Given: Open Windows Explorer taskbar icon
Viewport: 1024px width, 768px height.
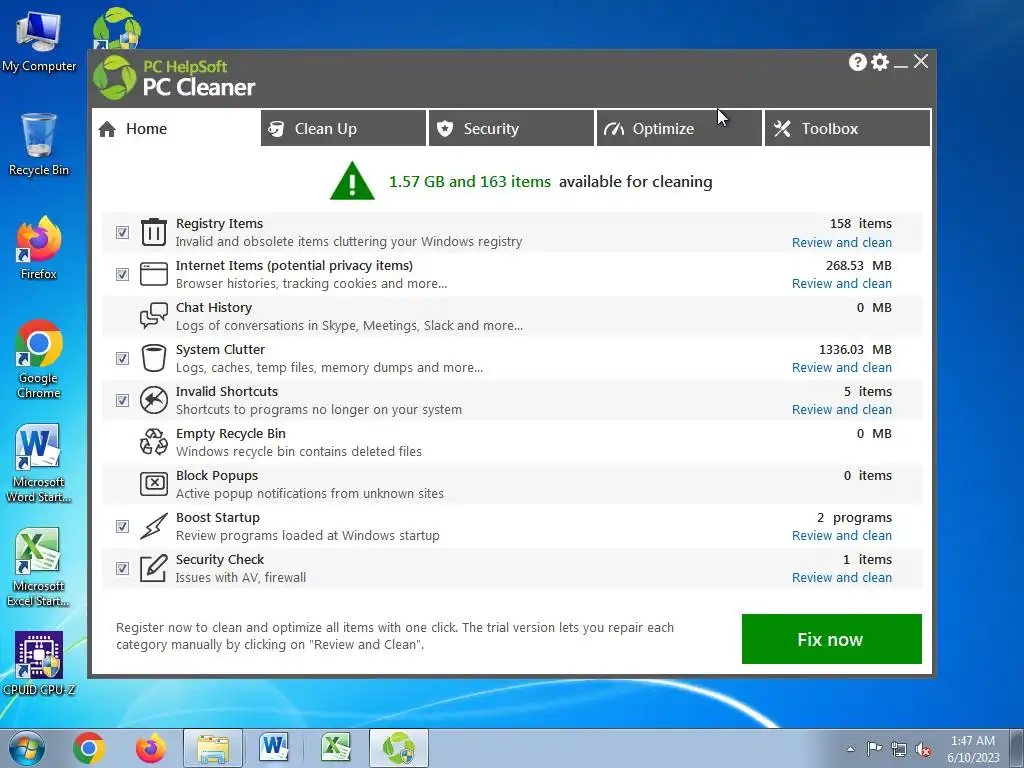Looking at the screenshot, I should (x=213, y=748).
